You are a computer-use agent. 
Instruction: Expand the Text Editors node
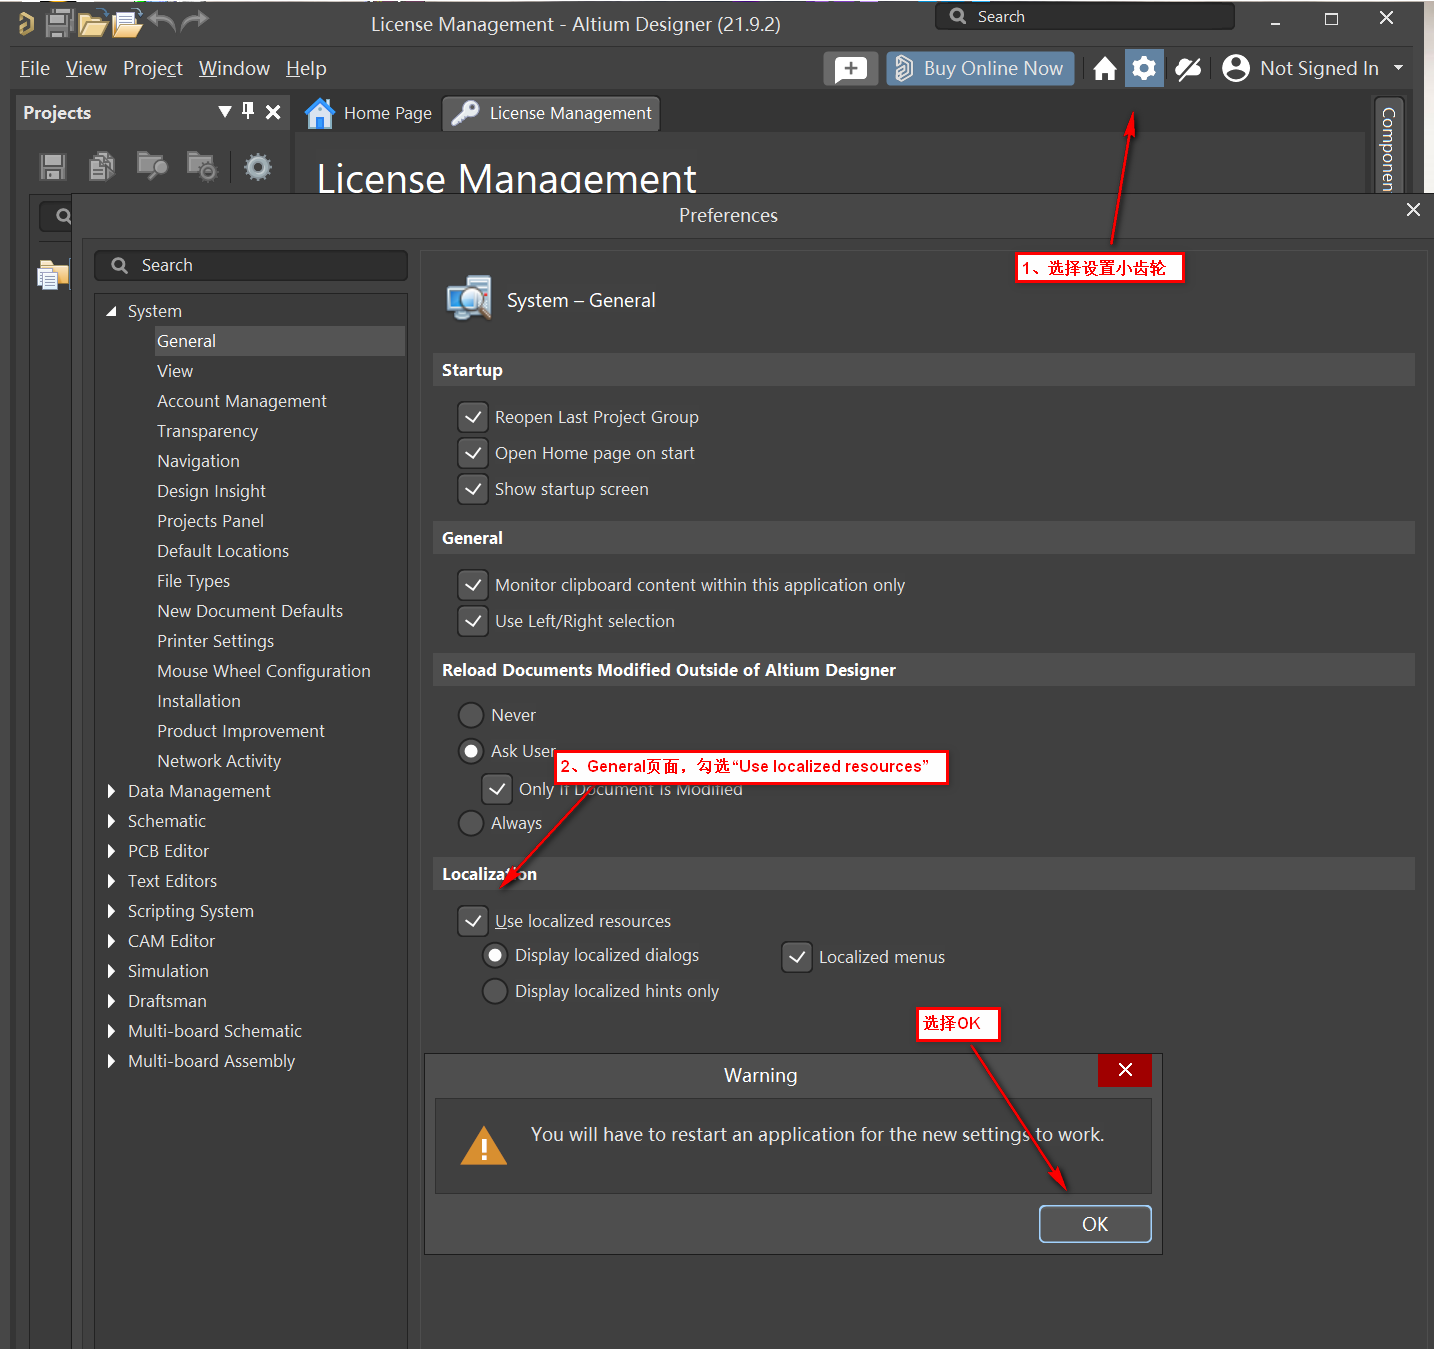111,881
